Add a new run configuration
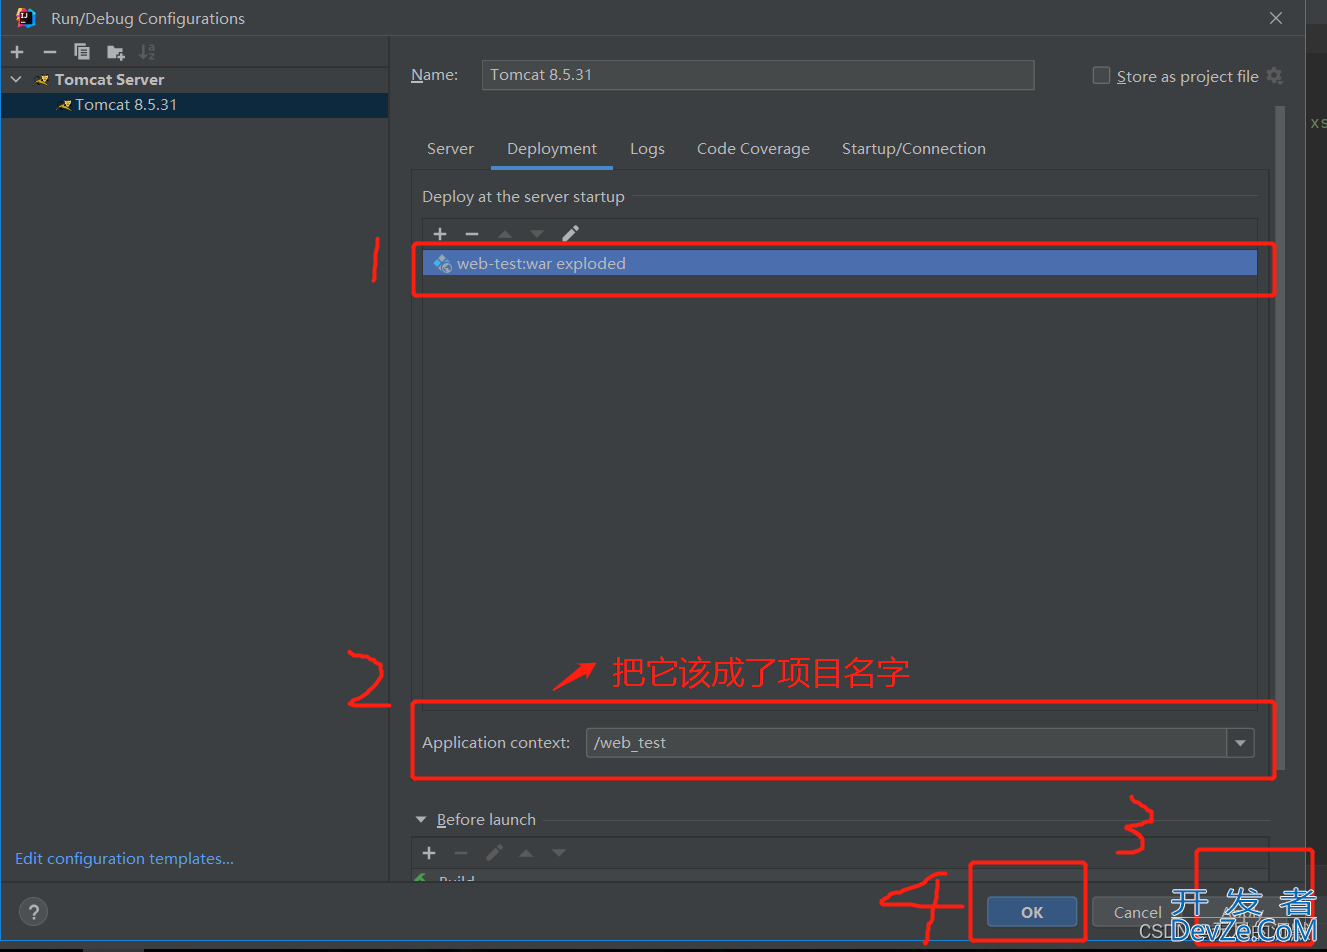 pyautogui.click(x=17, y=52)
